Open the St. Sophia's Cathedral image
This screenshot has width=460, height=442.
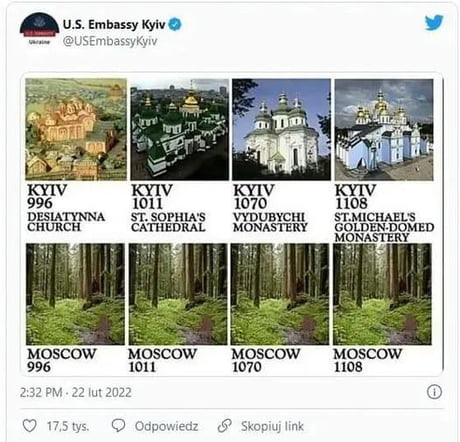click(x=180, y=129)
